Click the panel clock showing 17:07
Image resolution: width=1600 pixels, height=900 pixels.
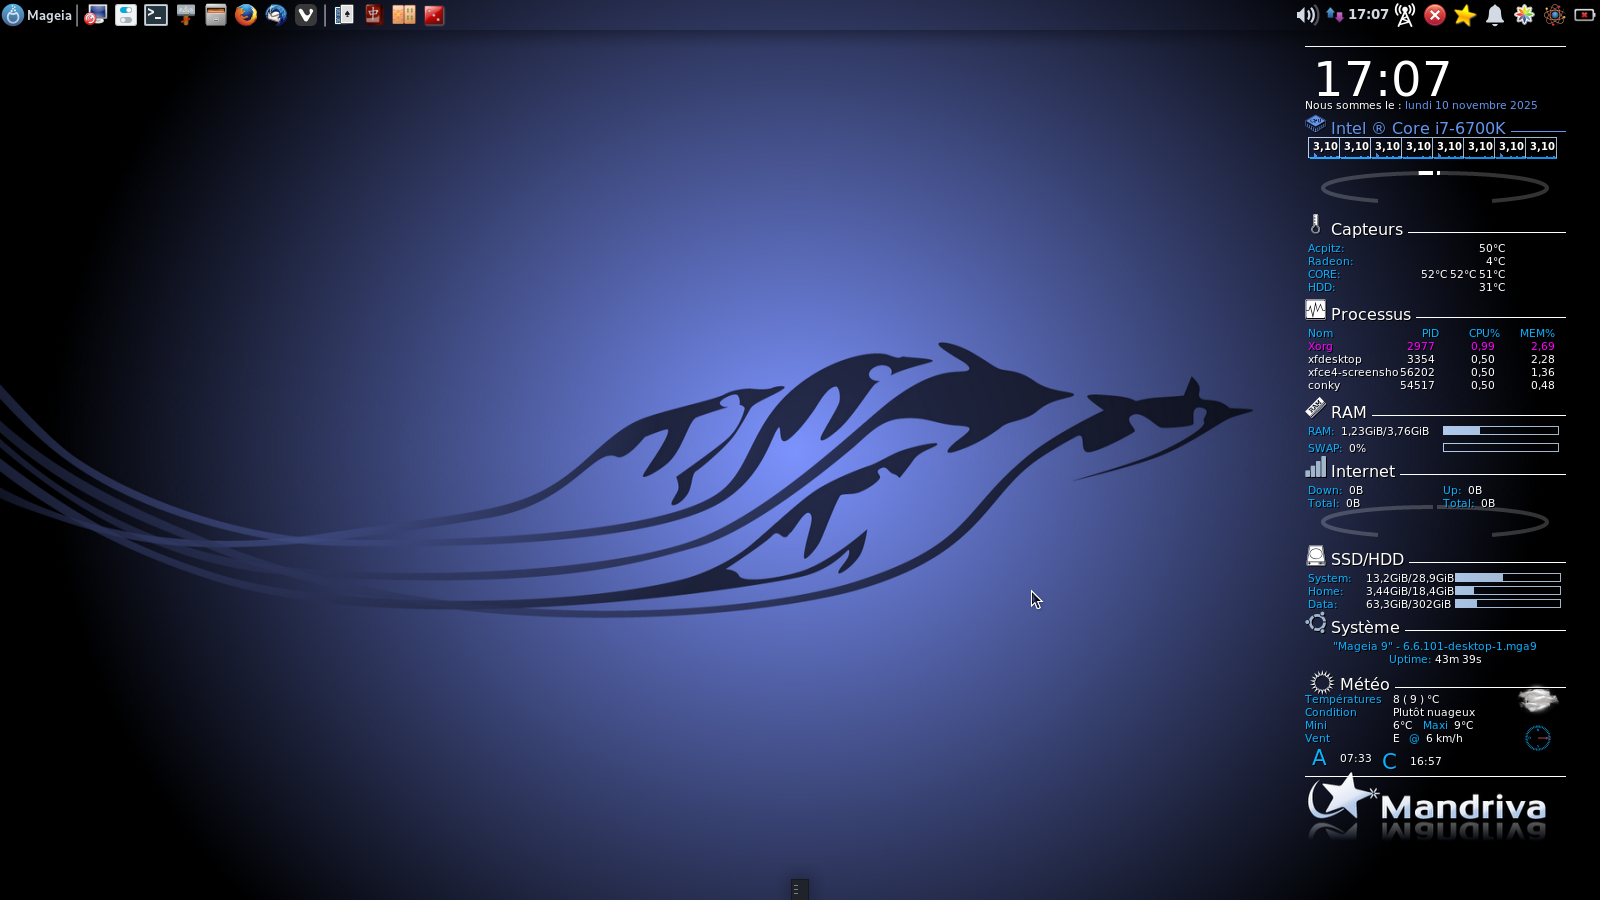1368,15
